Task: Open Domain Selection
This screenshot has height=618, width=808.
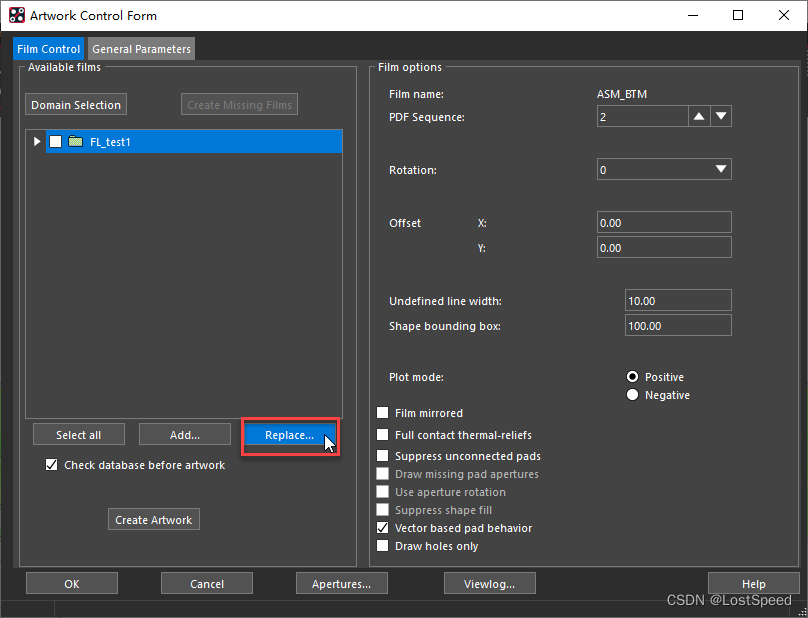Action: 76,105
